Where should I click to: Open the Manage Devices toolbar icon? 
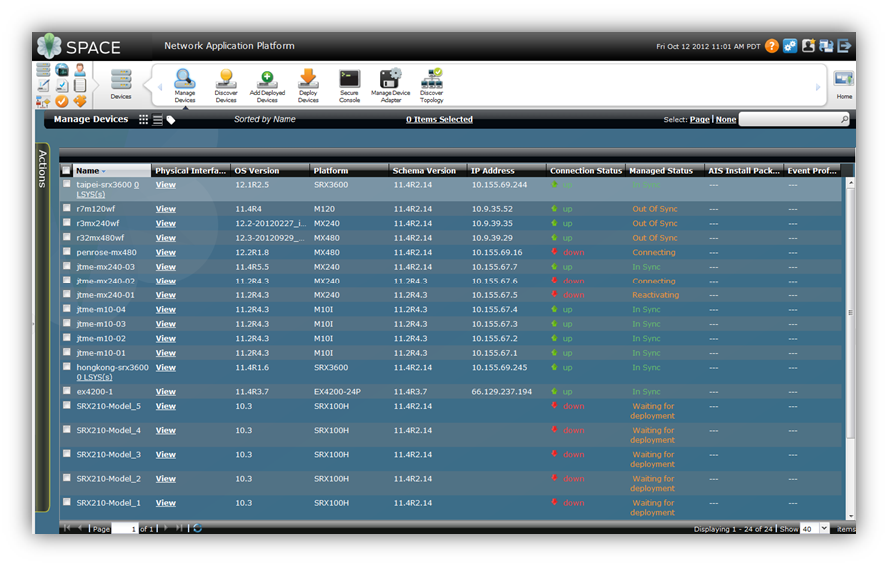185,86
